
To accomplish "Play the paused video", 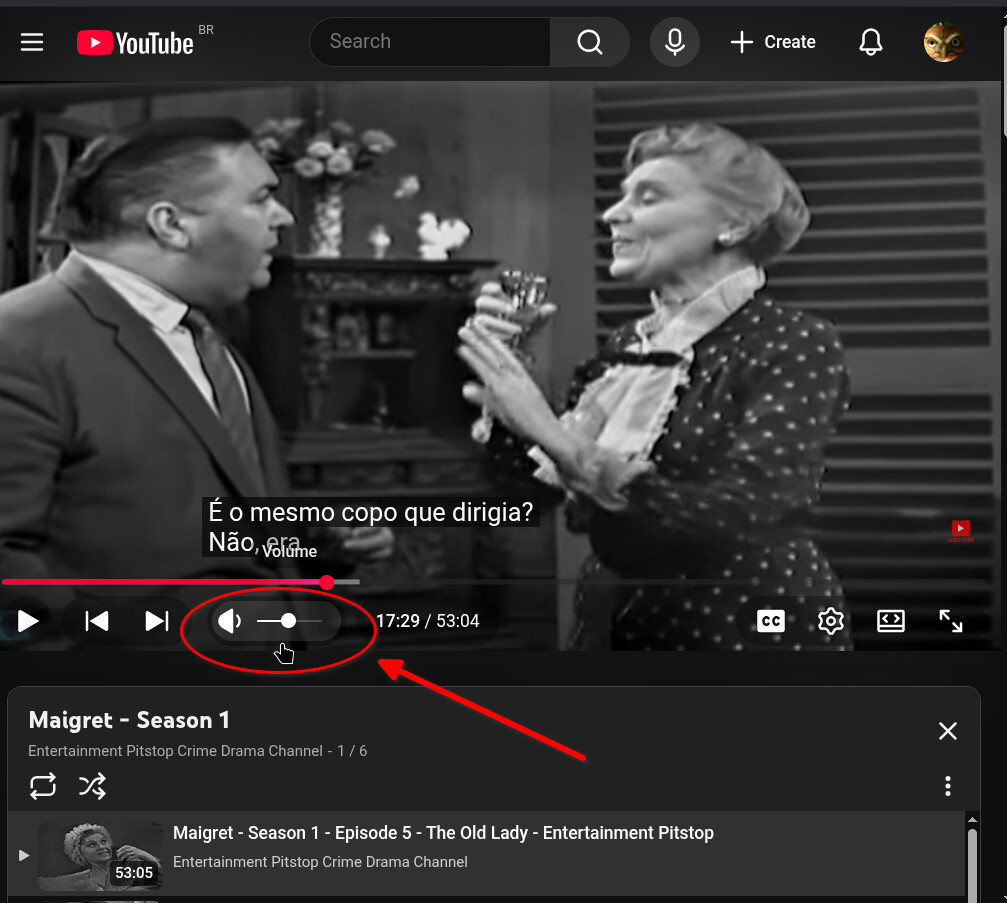I will click(x=28, y=621).
